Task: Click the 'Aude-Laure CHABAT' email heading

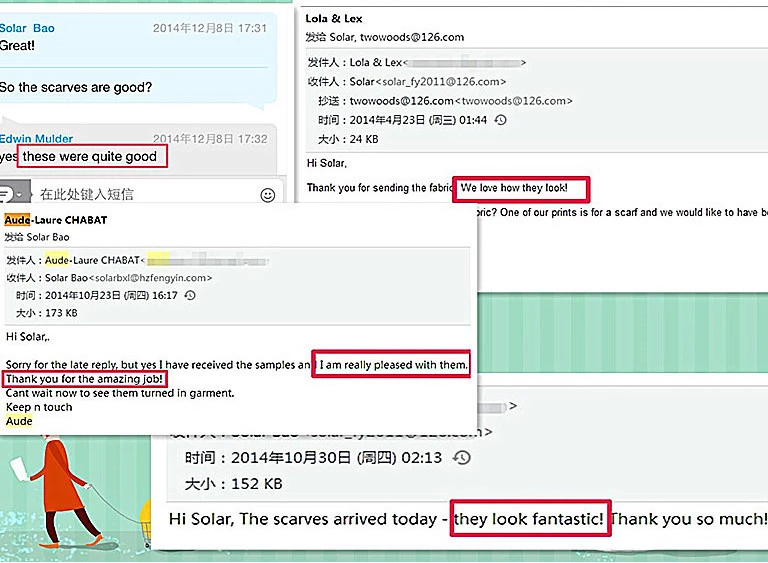Action: (56, 220)
